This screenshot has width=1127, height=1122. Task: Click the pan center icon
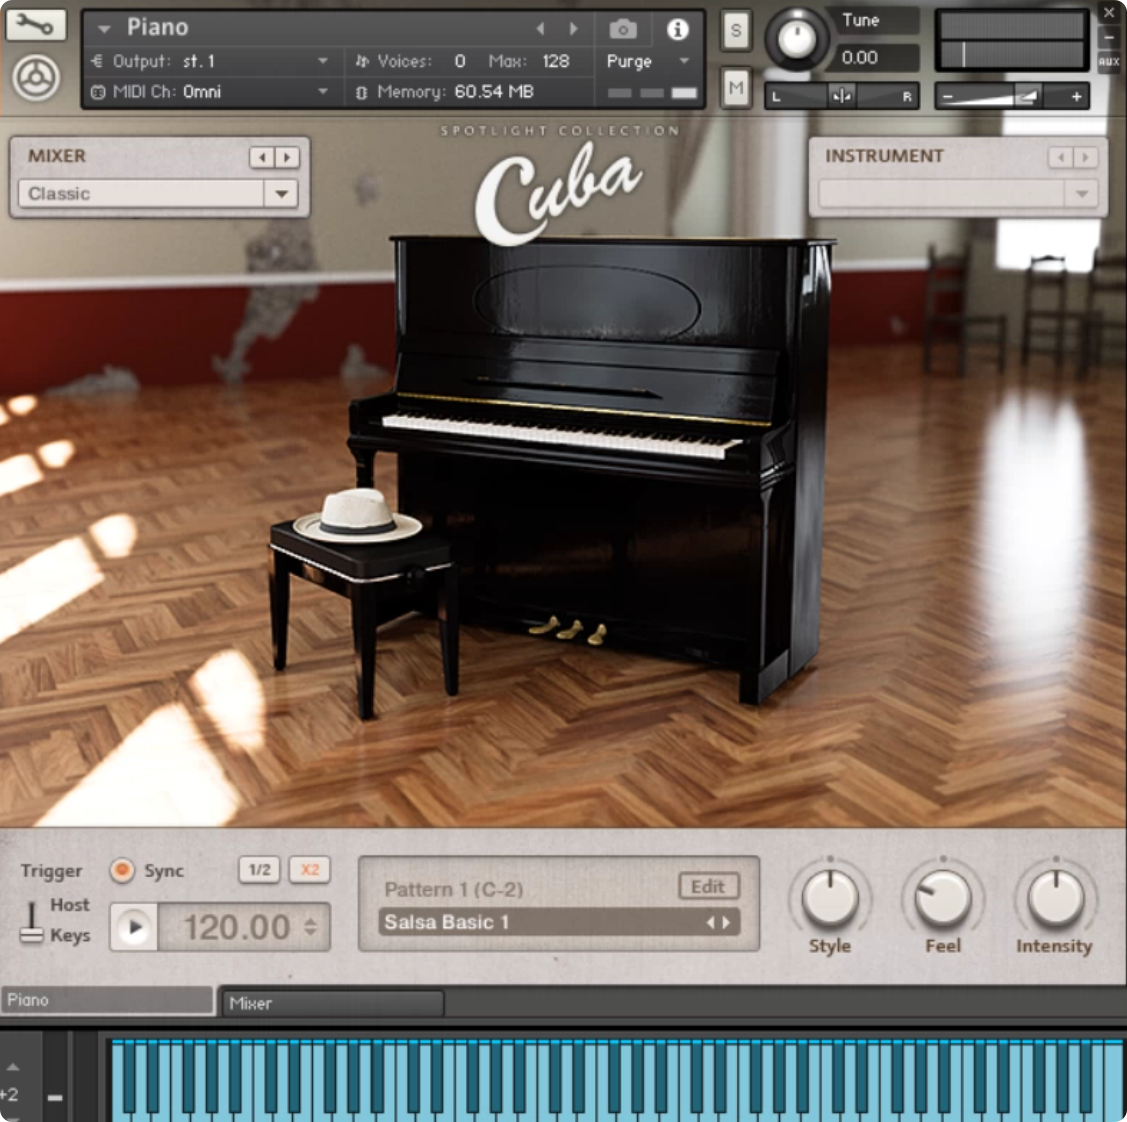click(x=840, y=96)
